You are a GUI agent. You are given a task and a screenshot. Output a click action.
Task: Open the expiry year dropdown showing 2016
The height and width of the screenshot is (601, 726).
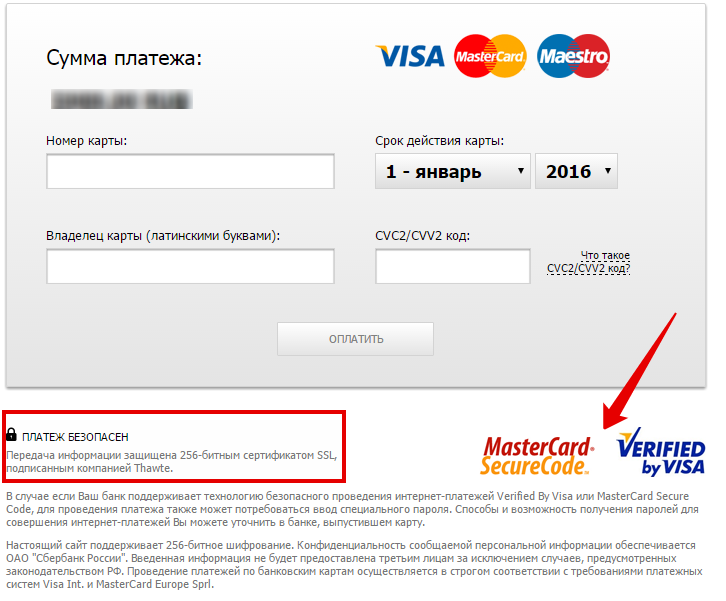coord(576,171)
